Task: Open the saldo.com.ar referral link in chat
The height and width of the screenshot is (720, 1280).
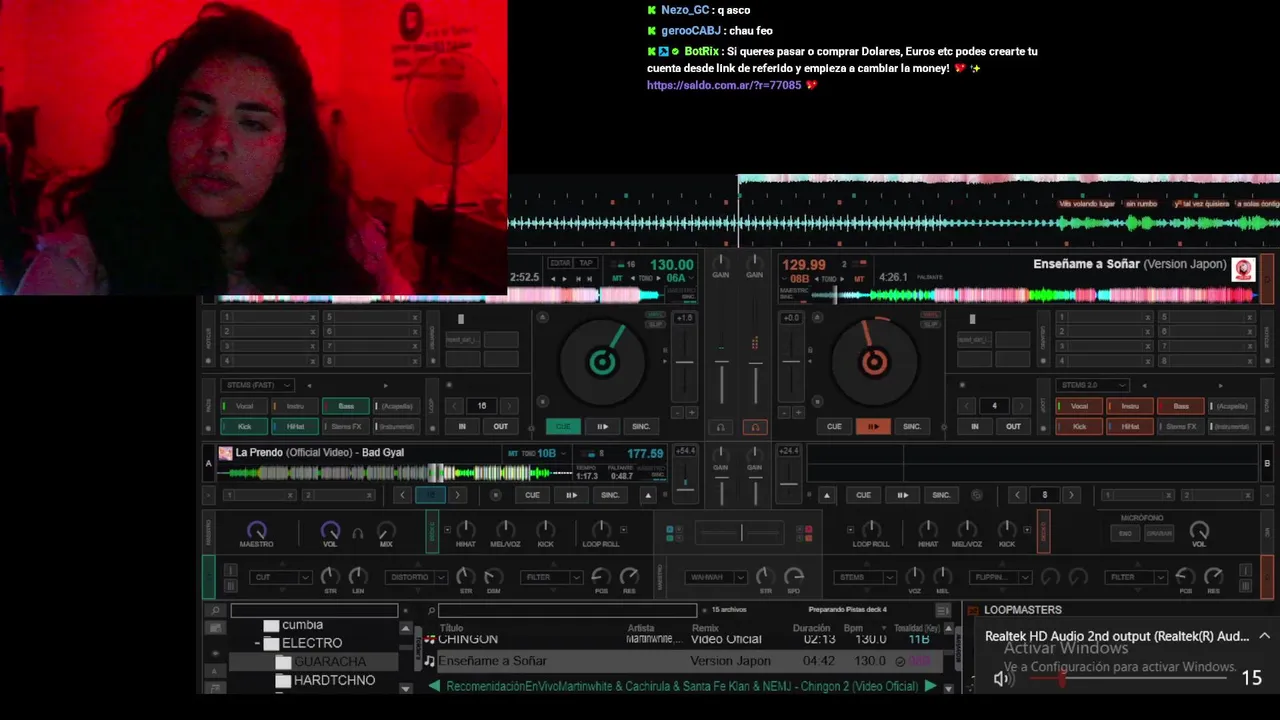Action: click(724, 86)
